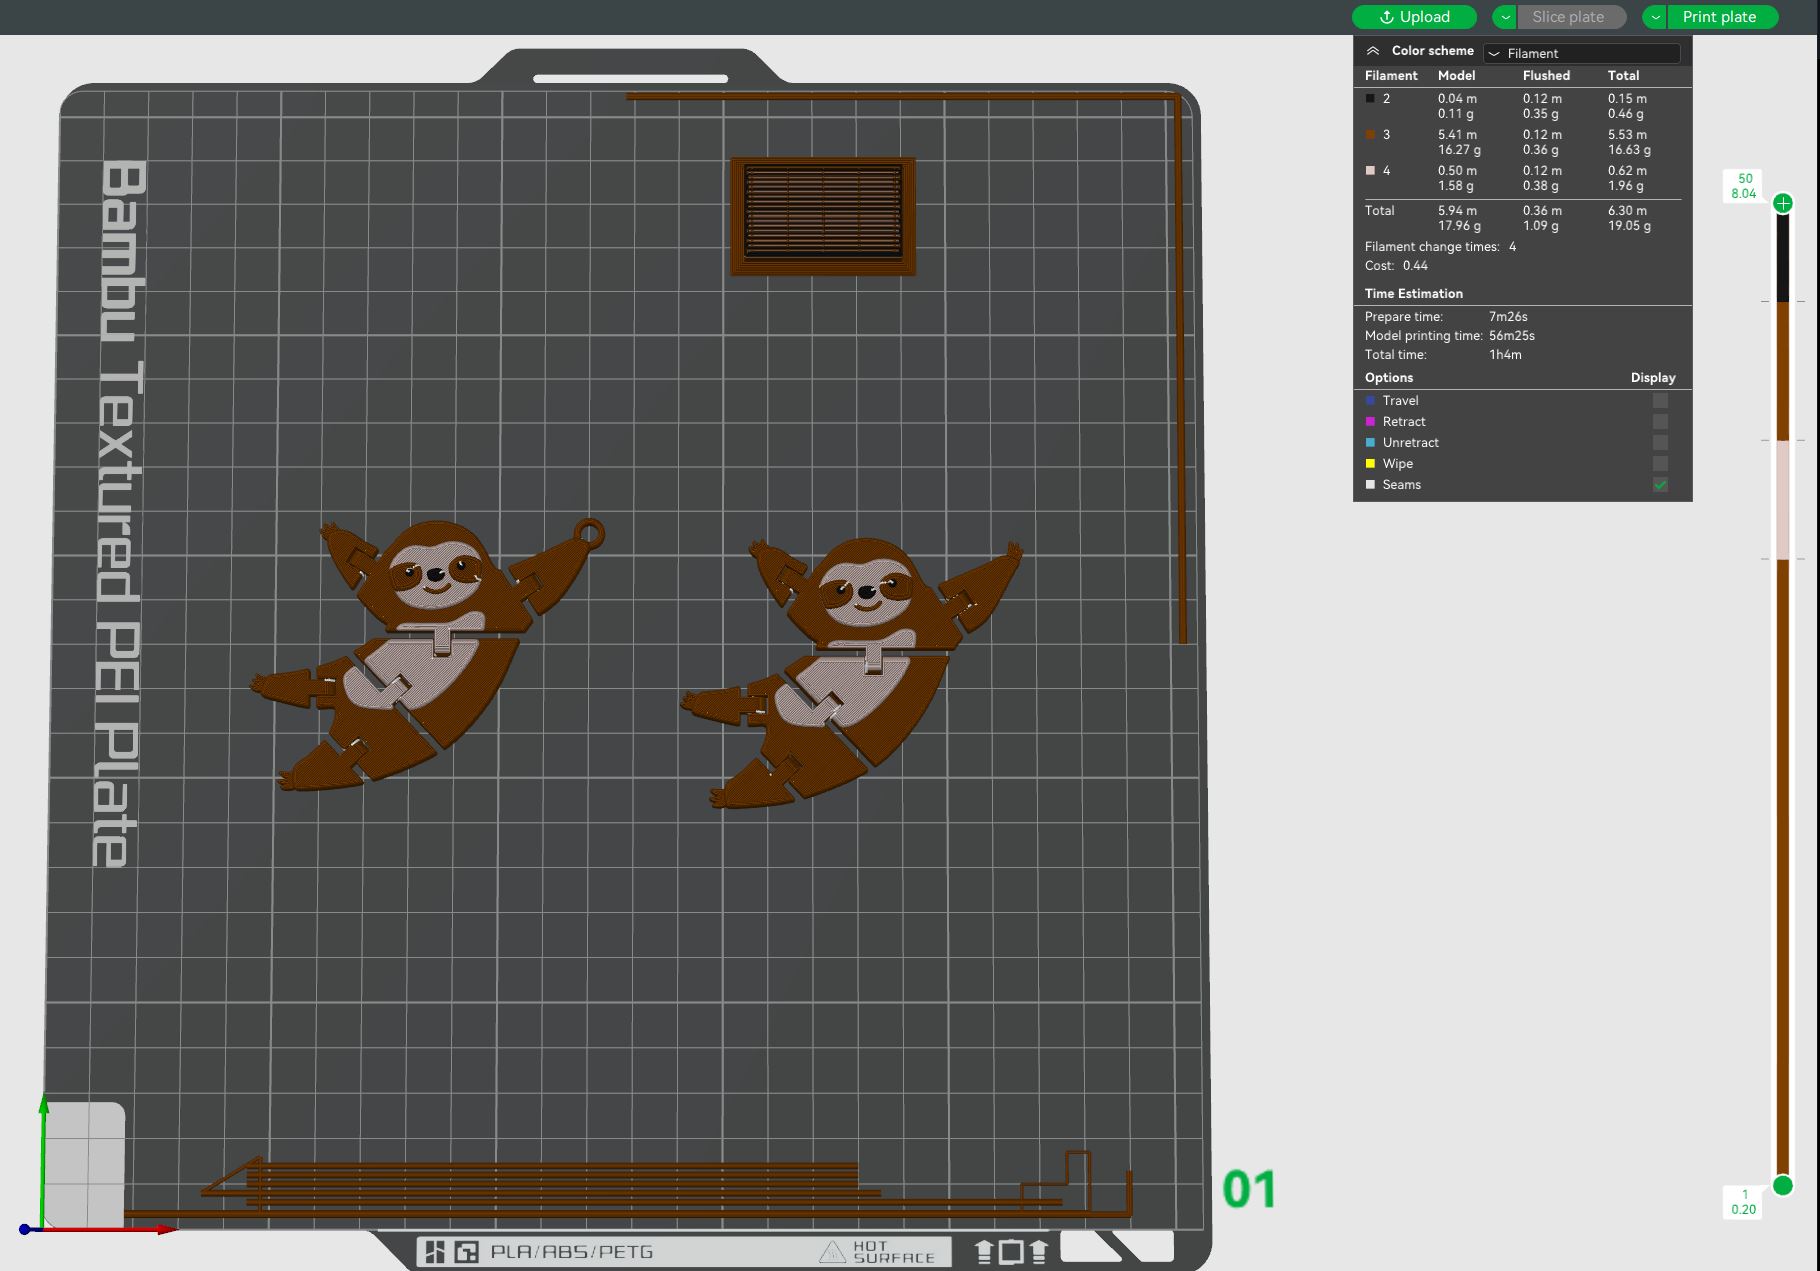Click the blue Travel legend square
1820x1271 pixels.
point(1370,401)
